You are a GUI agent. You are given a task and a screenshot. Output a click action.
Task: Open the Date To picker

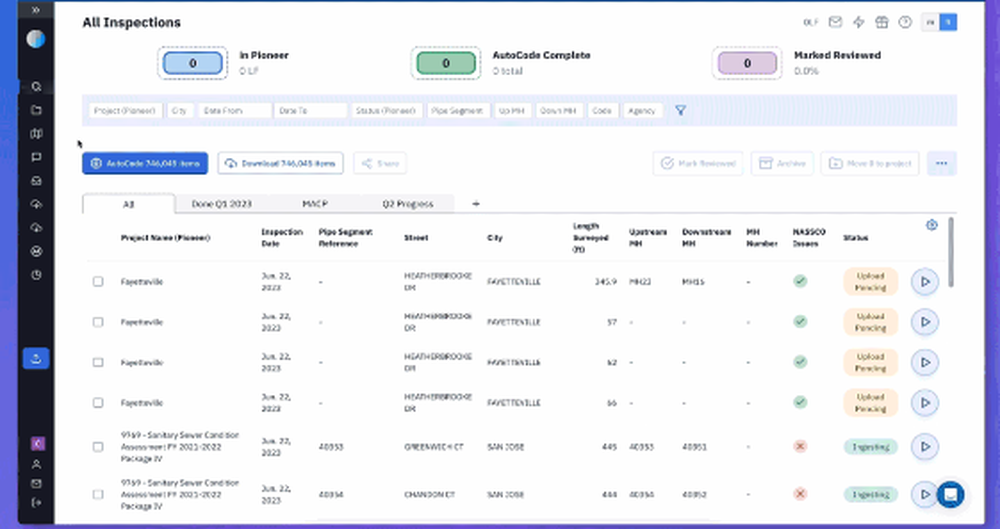tap(311, 110)
